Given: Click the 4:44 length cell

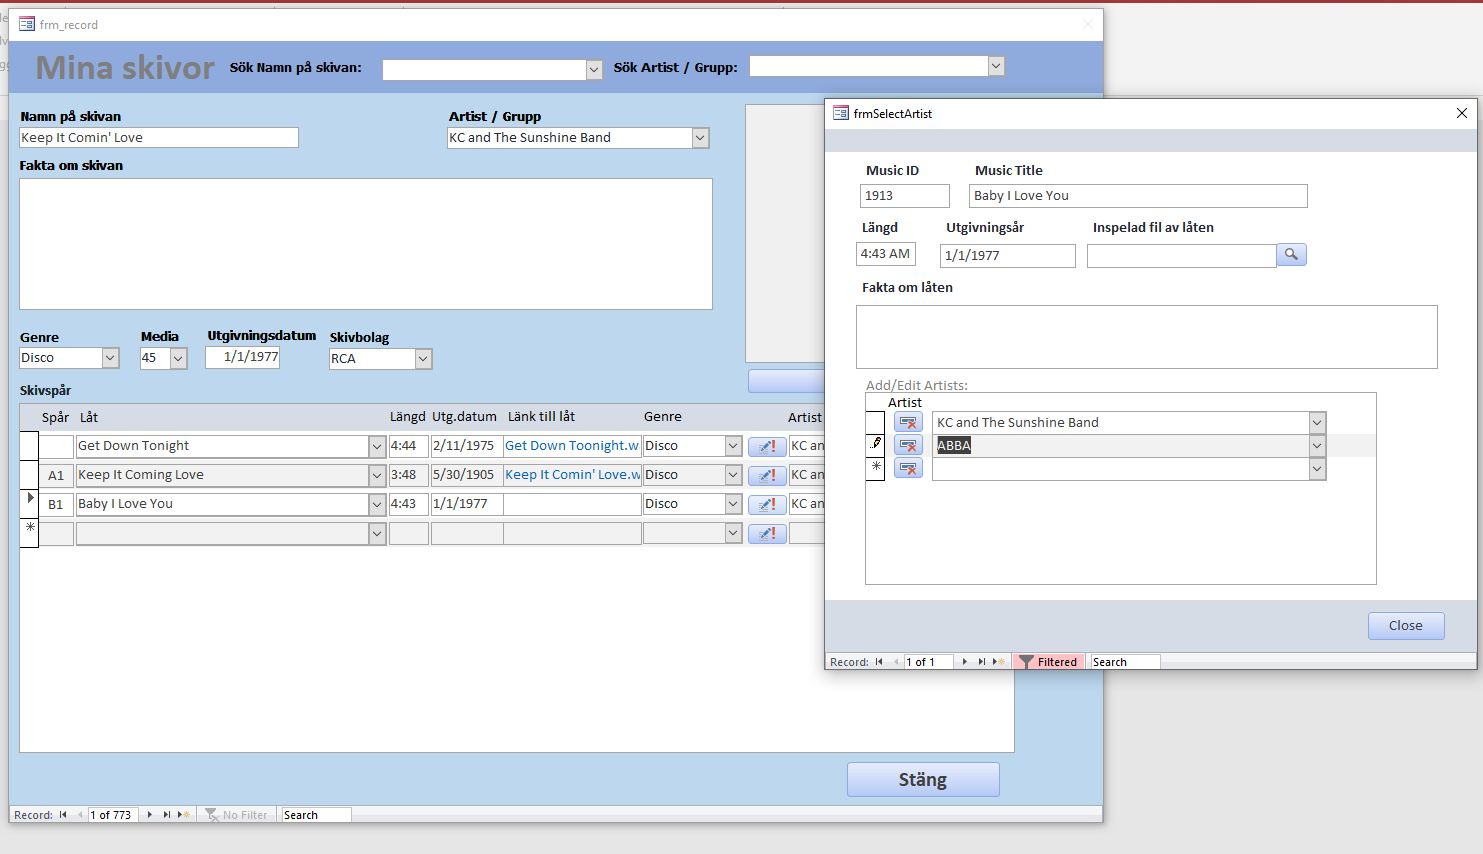Looking at the screenshot, I should [409, 446].
